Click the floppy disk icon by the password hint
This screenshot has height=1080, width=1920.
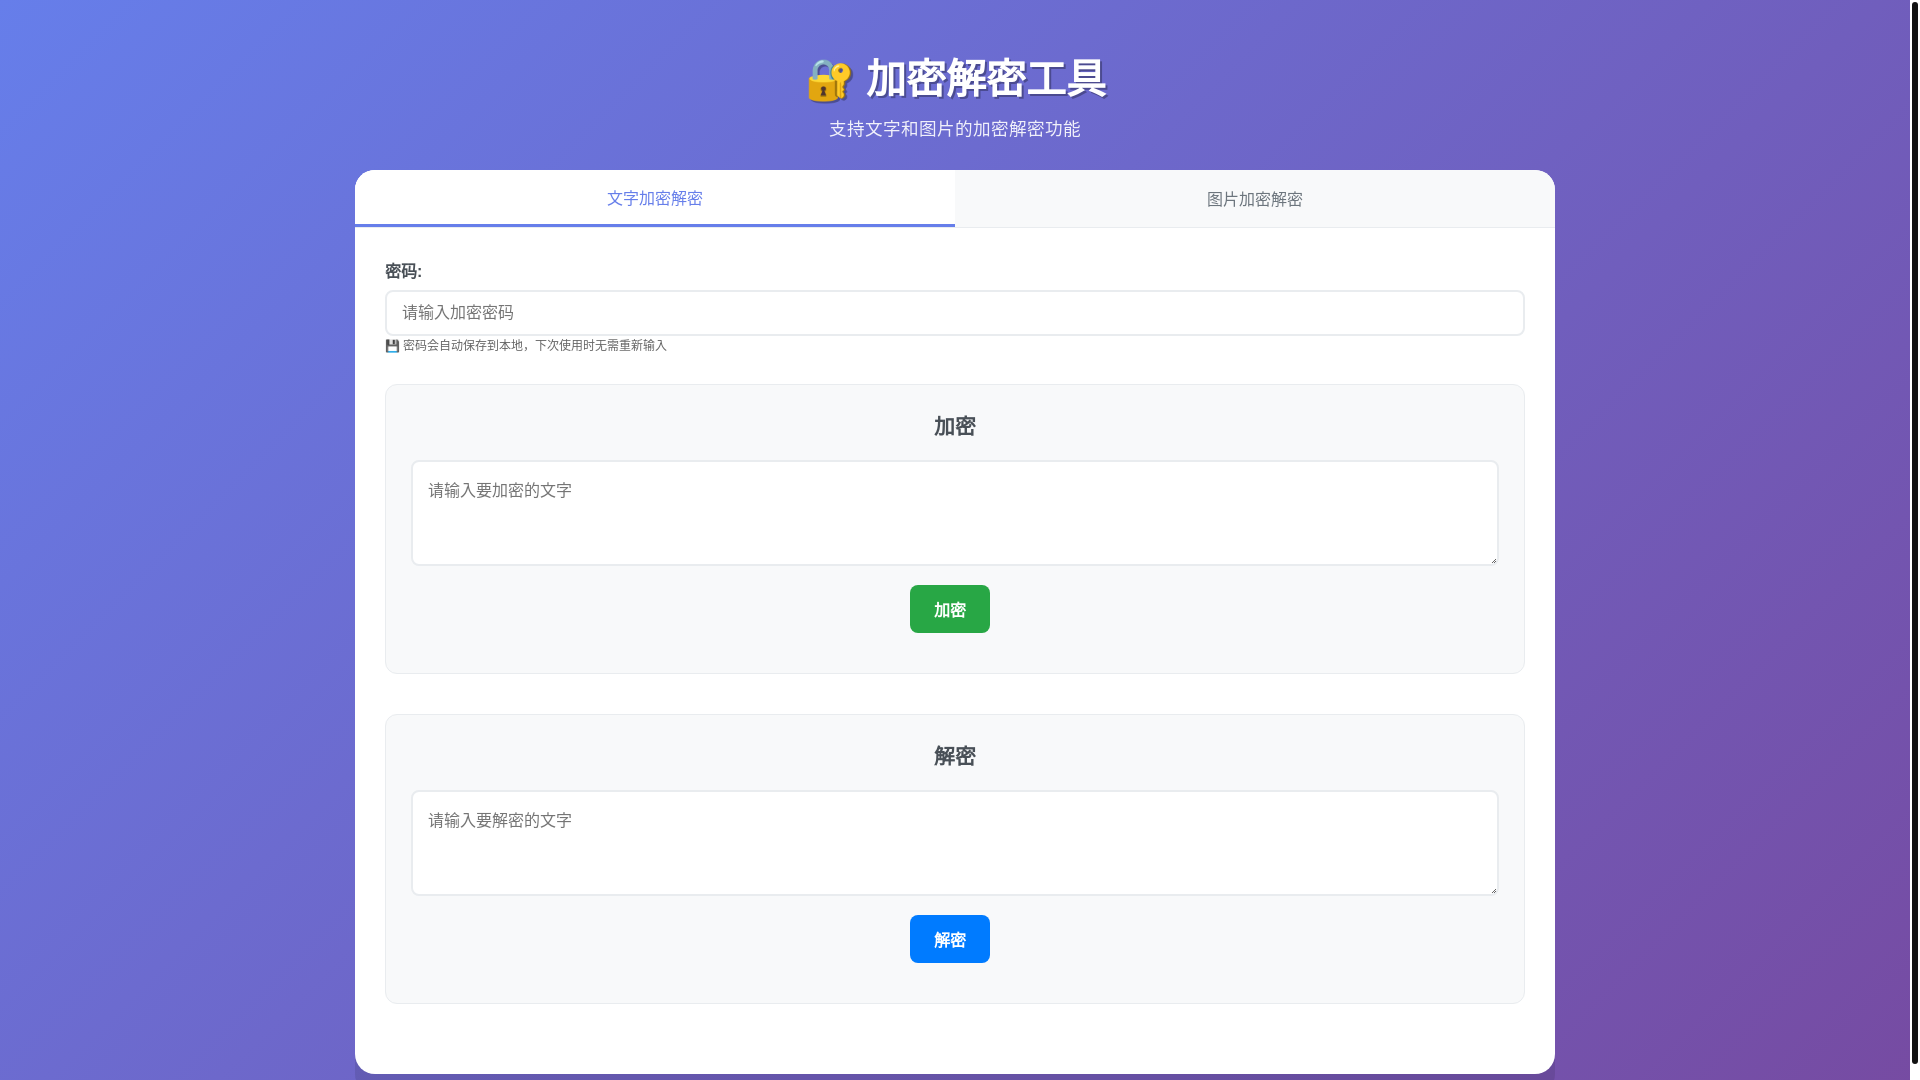click(392, 346)
